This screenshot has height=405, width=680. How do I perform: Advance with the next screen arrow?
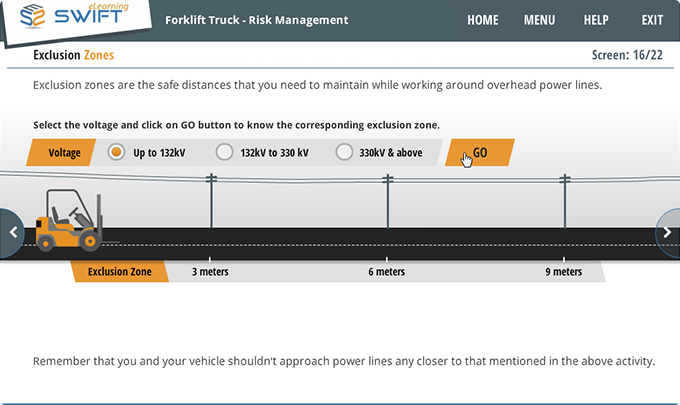tap(667, 232)
